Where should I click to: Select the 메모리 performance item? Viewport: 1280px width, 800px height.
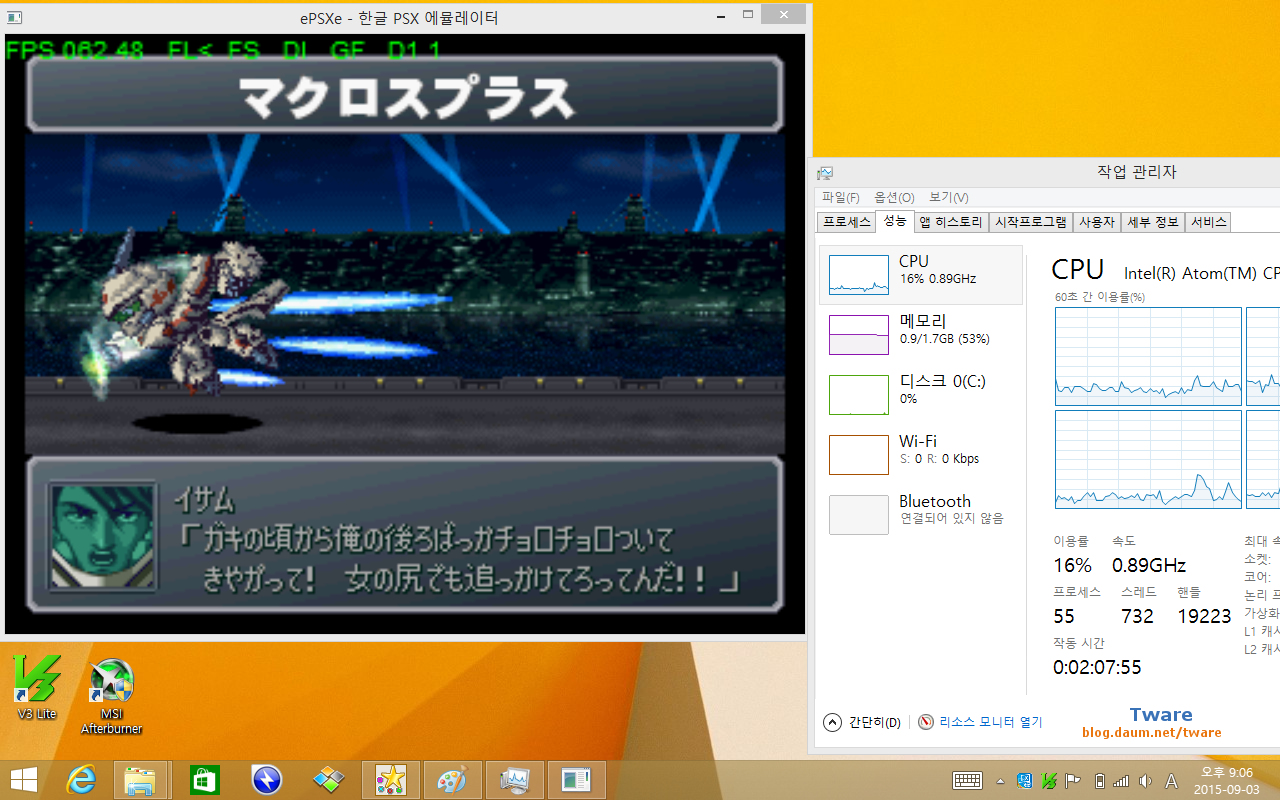(x=921, y=335)
